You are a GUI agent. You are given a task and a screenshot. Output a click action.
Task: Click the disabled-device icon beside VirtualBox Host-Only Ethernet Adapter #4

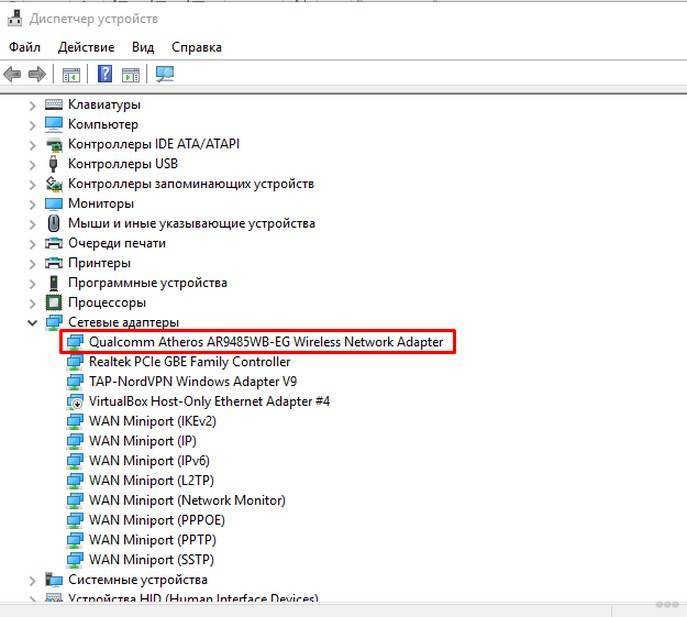tap(75, 401)
